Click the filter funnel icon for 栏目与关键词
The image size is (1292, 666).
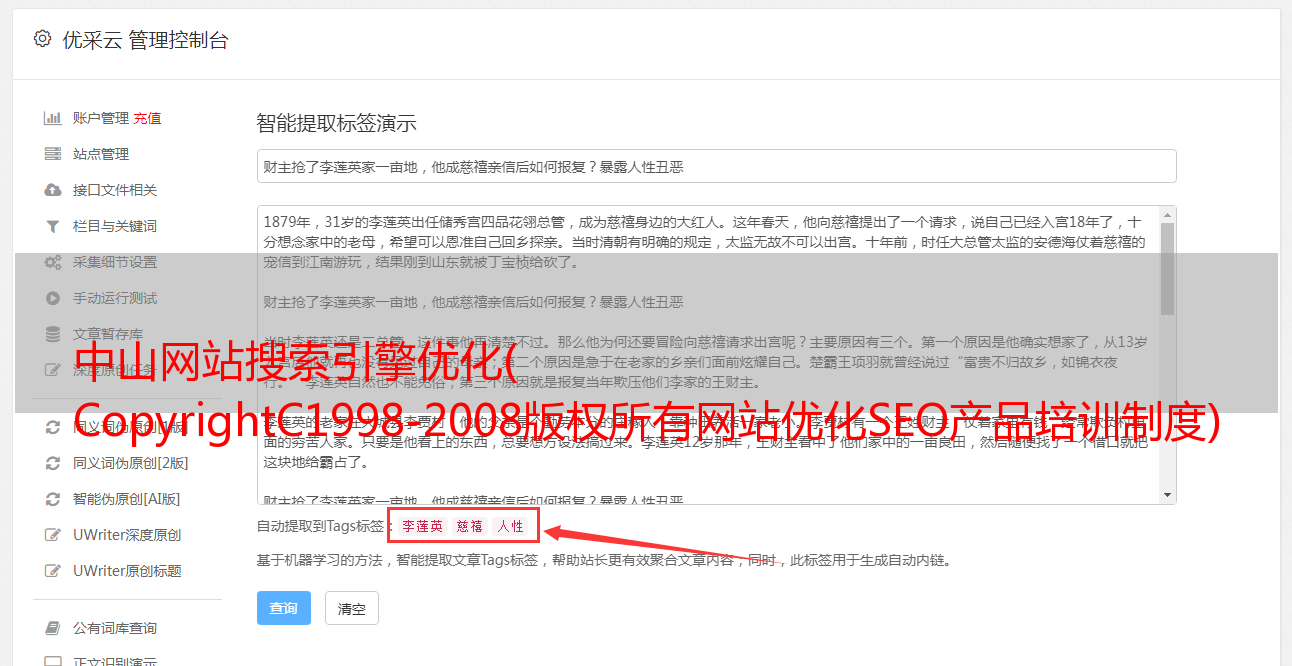(53, 226)
